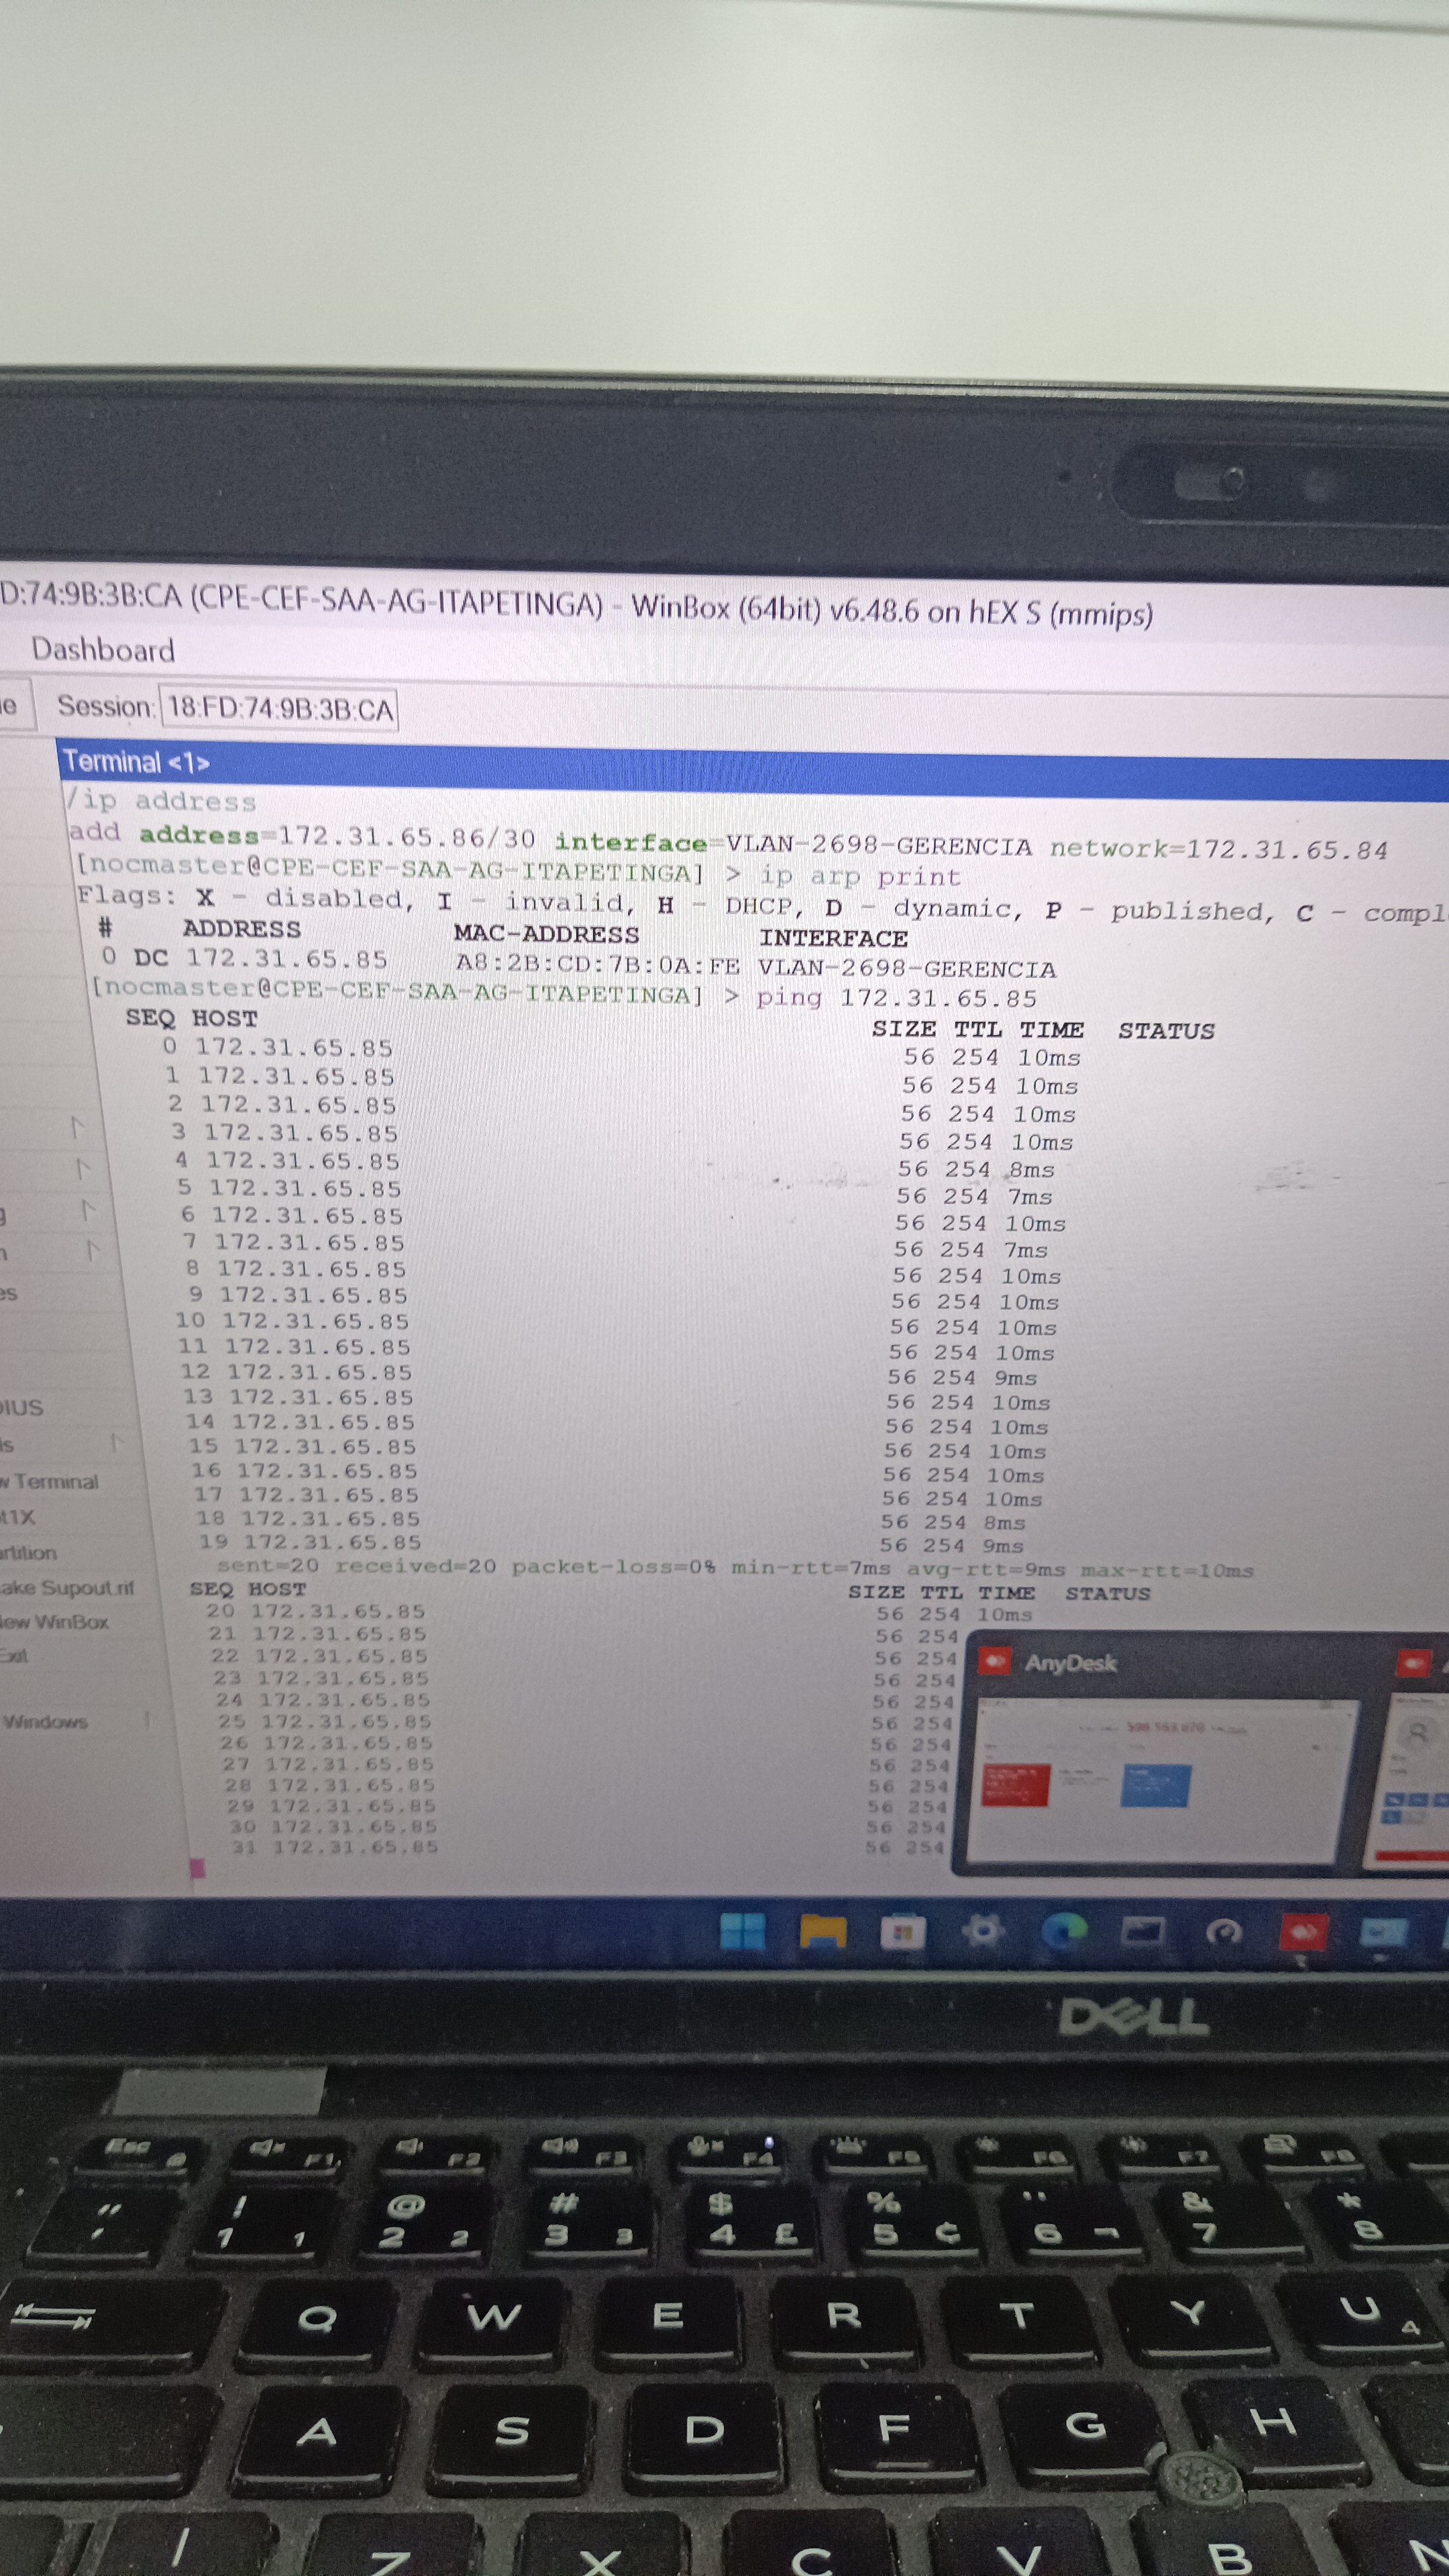Click the AnyDesk red taskbar icon
This screenshot has height=2576, width=1449.
coord(1303,1932)
